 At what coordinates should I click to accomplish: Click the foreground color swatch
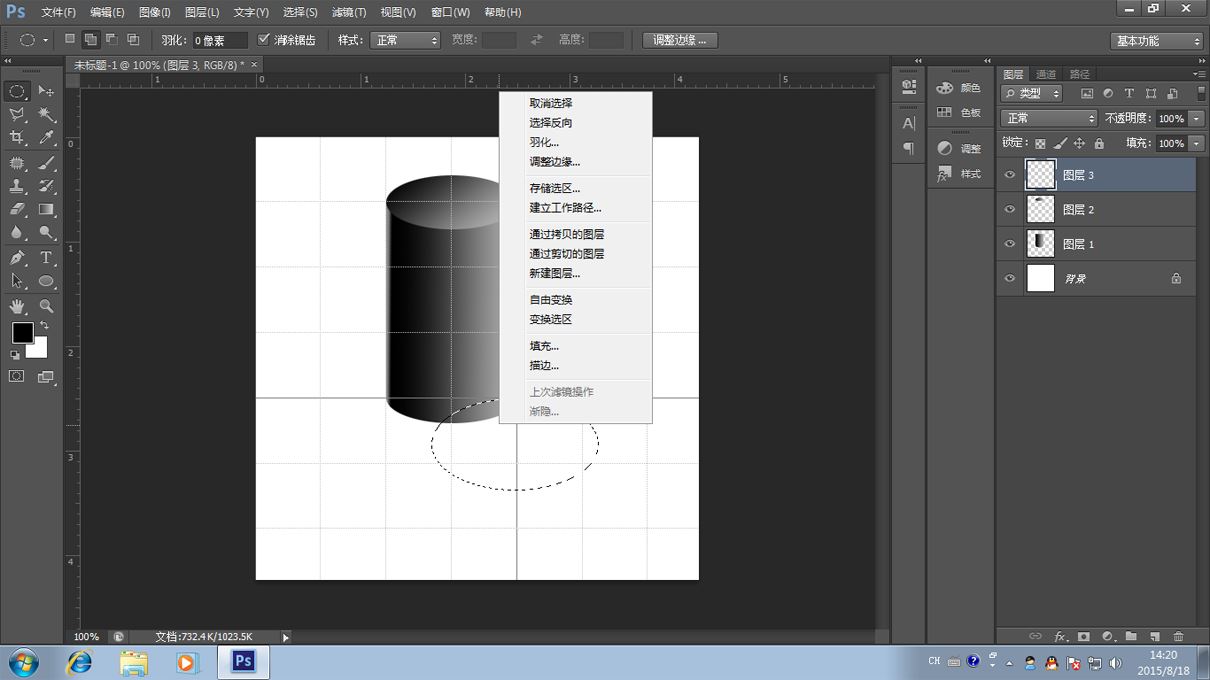click(22, 333)
